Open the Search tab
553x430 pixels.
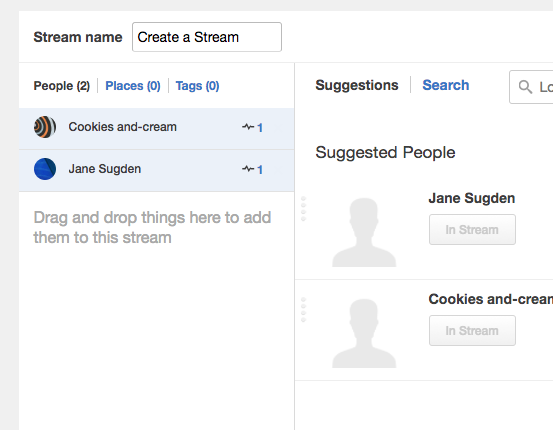(446, 85)
